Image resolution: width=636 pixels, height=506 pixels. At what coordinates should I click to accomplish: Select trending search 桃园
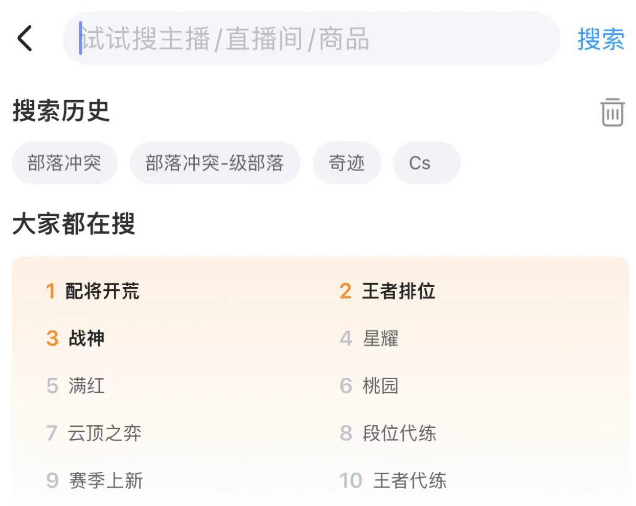click(380, 385)
